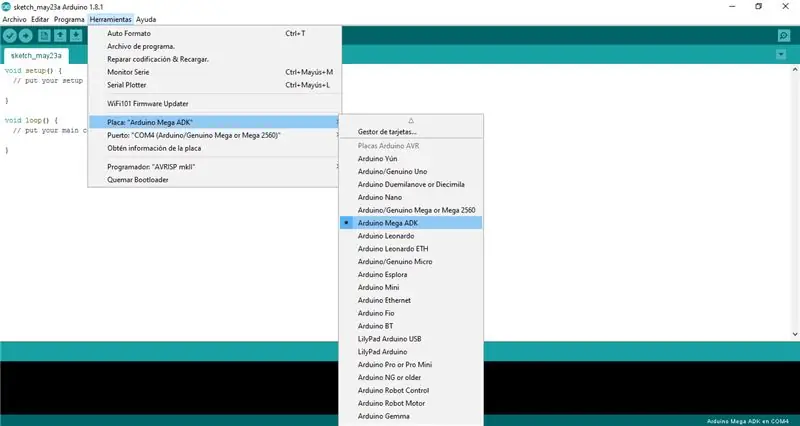800x426 pixels.
Task: Choose Auto Formato
Action: 213,33
